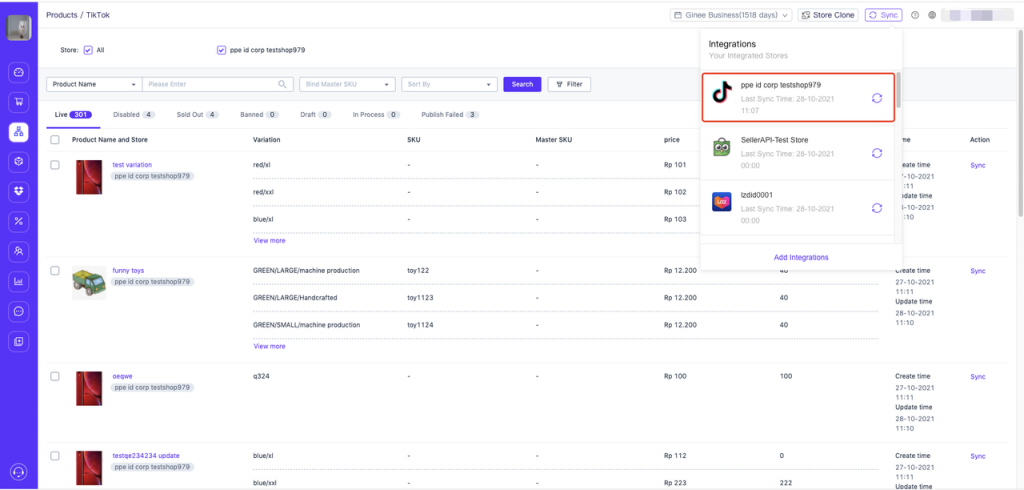Open the Product Name search-type dropdown
The height and width of the screenshot is (490, 1024).
[94, 84]
